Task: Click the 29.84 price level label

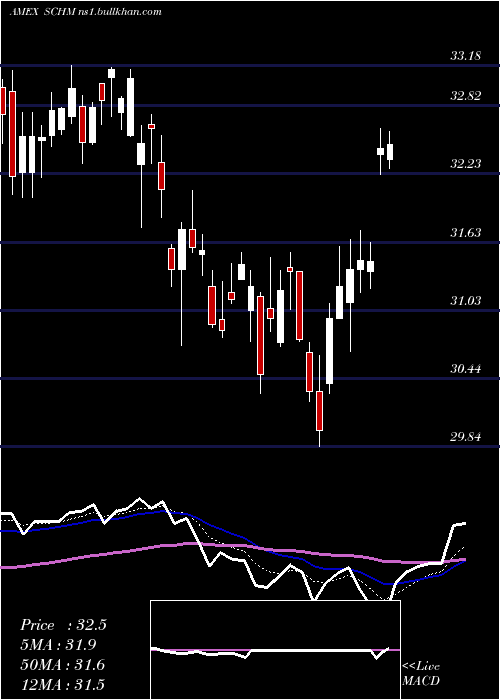Action: tap(466, 437)
